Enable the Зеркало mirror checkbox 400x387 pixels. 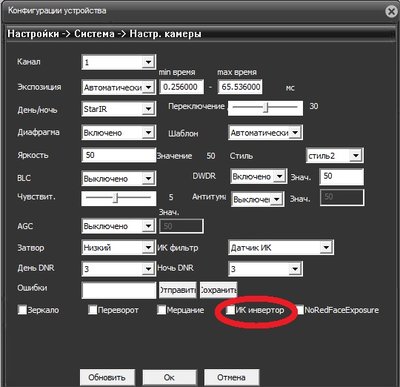(x=22, y=310)
